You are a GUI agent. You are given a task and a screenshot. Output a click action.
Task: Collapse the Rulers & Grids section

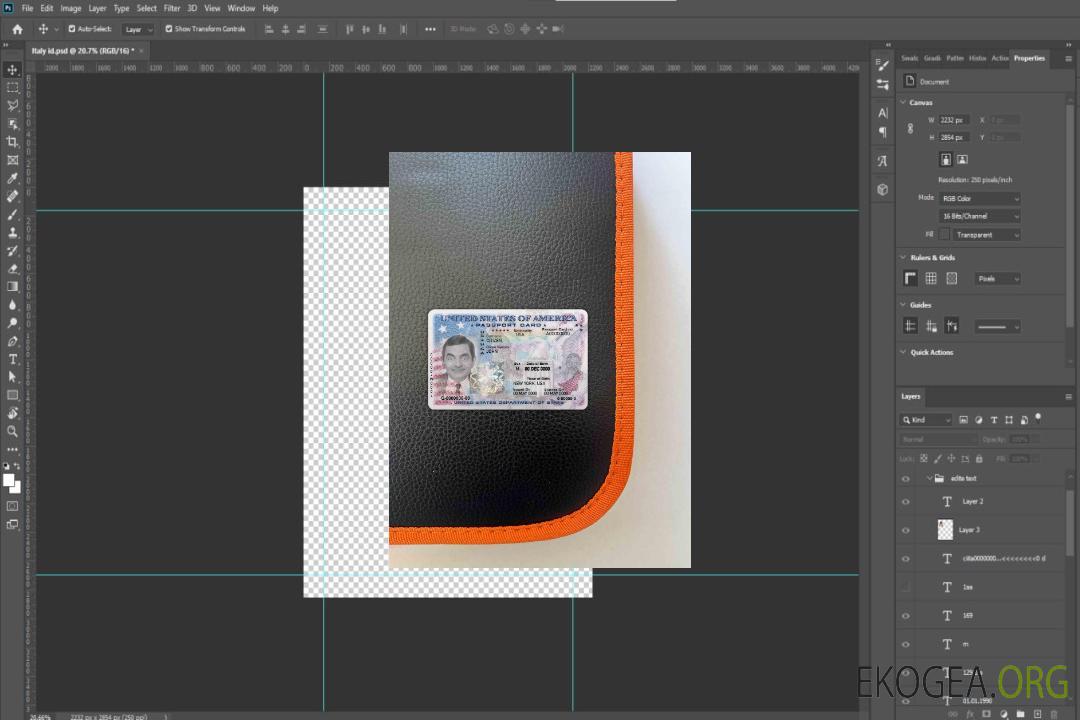(x=904, y=258)
